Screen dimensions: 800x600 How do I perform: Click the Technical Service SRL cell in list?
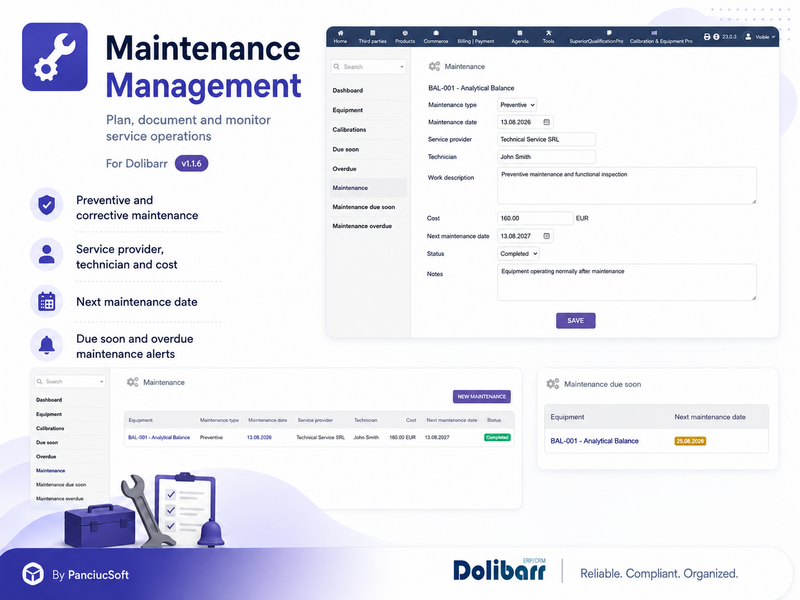pos(320,437)
